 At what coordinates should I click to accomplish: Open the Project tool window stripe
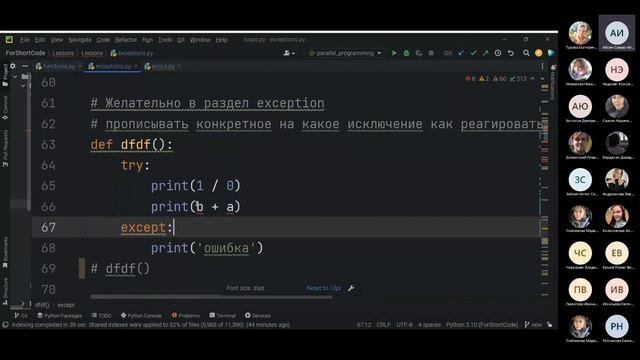5,75
